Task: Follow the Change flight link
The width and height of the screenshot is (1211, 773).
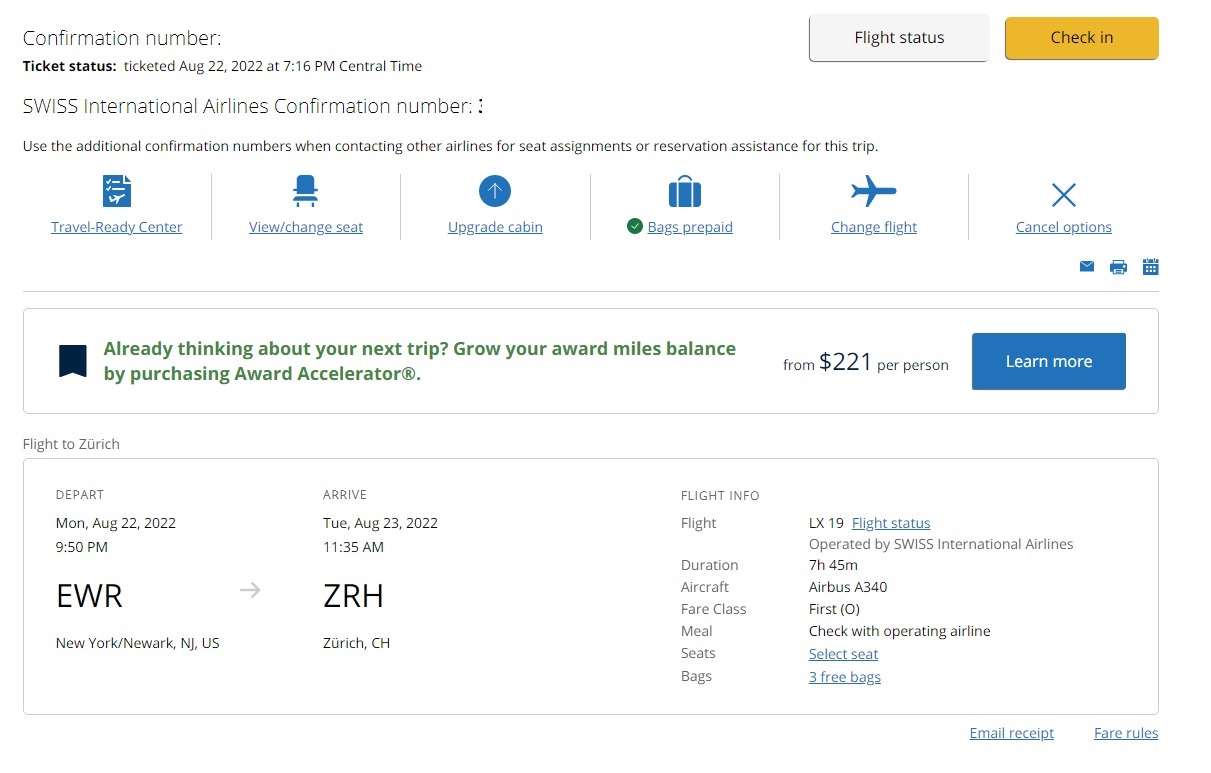Action: pyautogui.click(x=874, y=227)
